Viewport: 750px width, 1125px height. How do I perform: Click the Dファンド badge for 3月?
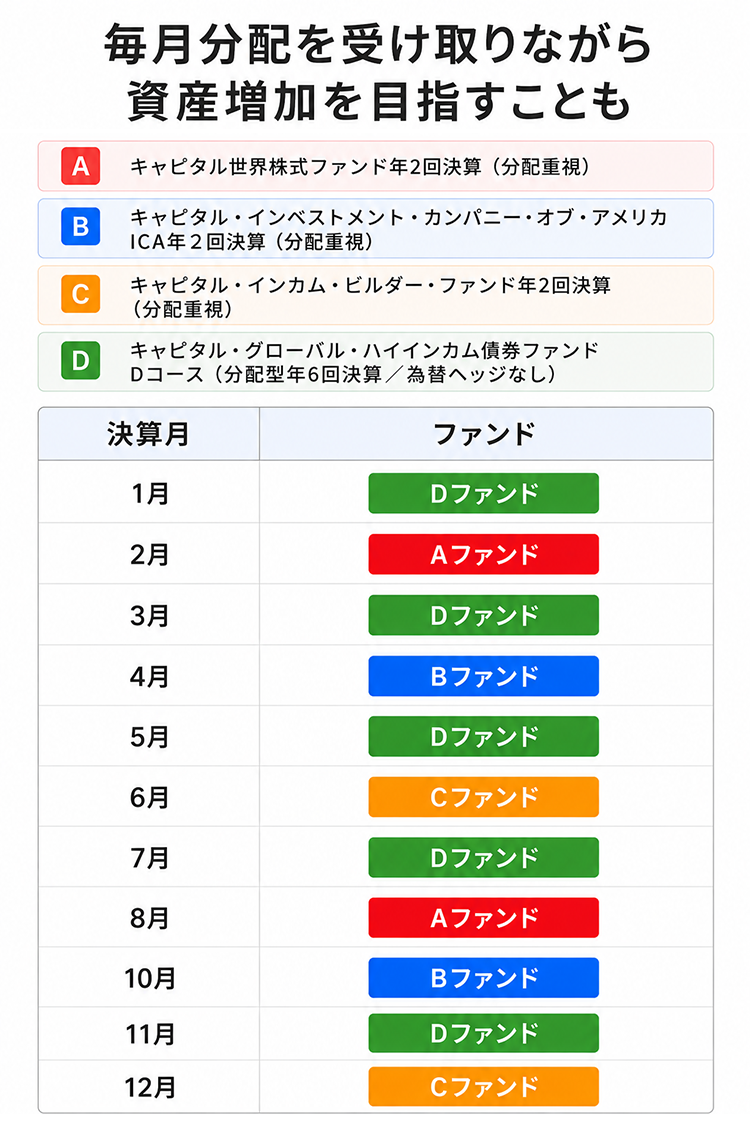[x=484, y=615]
